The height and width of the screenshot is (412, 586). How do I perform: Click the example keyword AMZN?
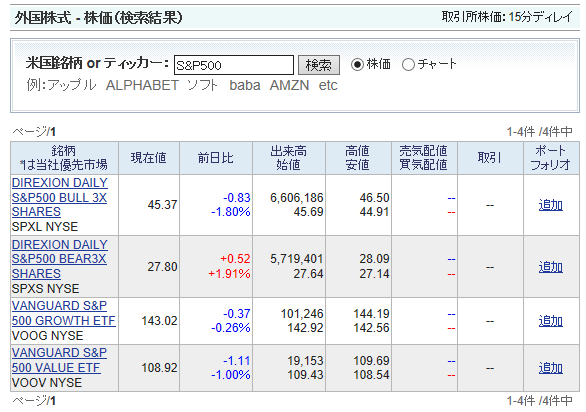pyautogui.click(x=290, y=85)
